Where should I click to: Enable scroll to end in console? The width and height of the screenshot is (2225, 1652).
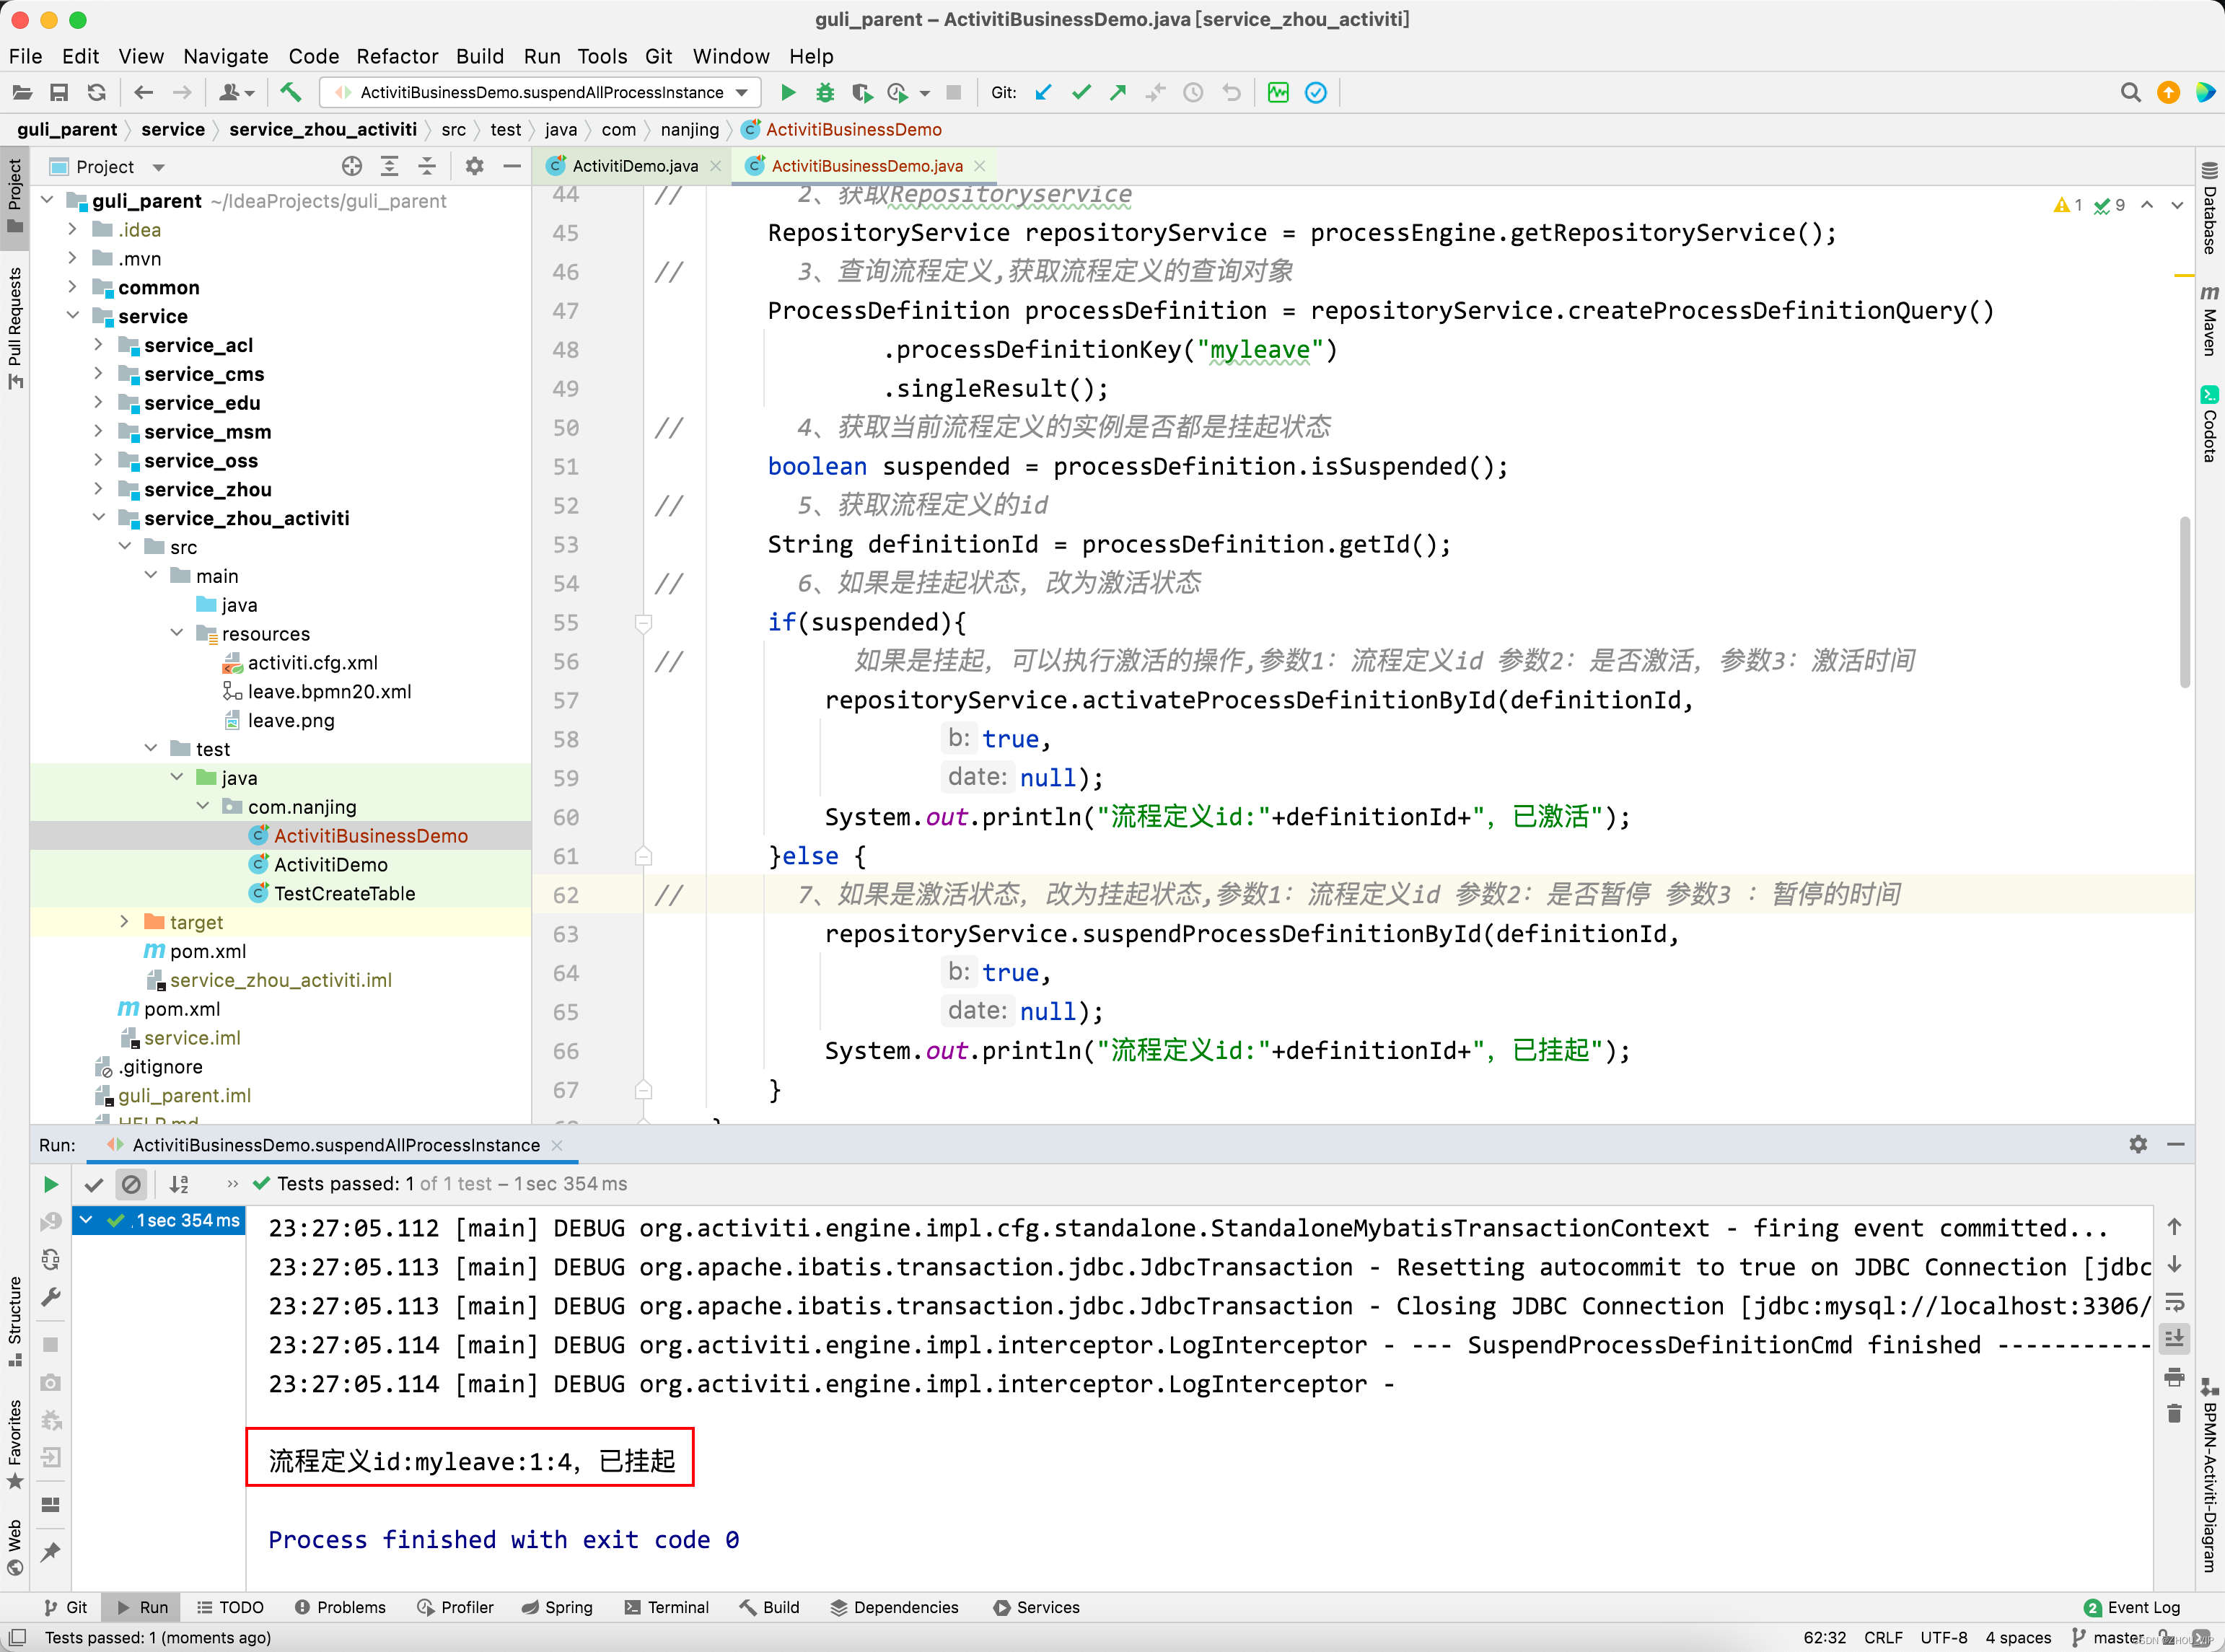click(2175, 1339)
